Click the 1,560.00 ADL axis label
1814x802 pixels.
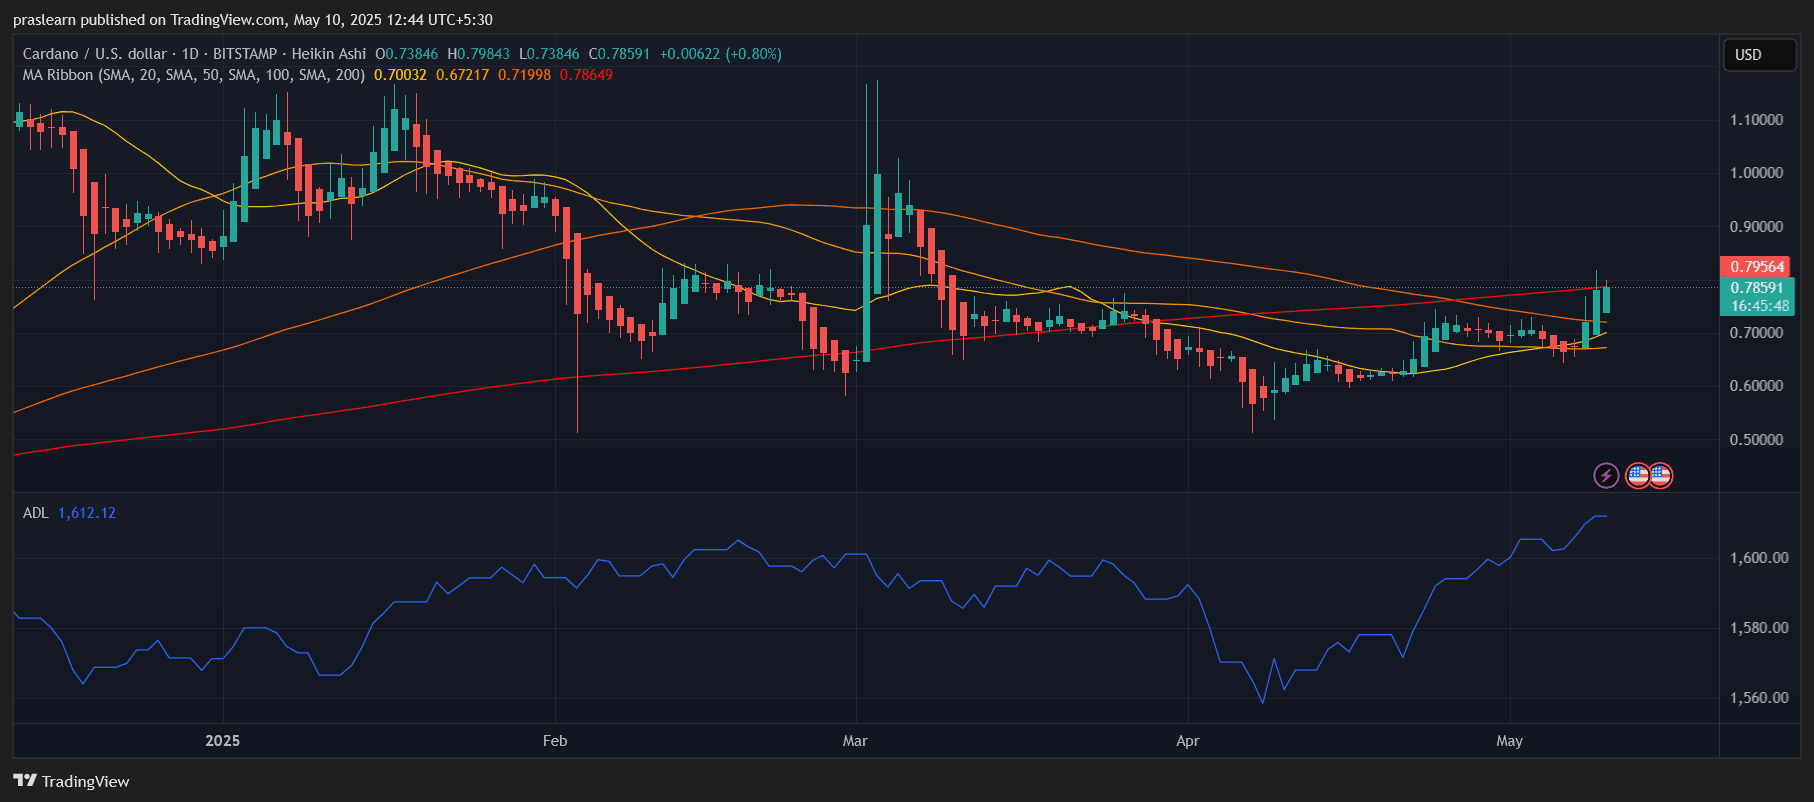pos(1759,698)
